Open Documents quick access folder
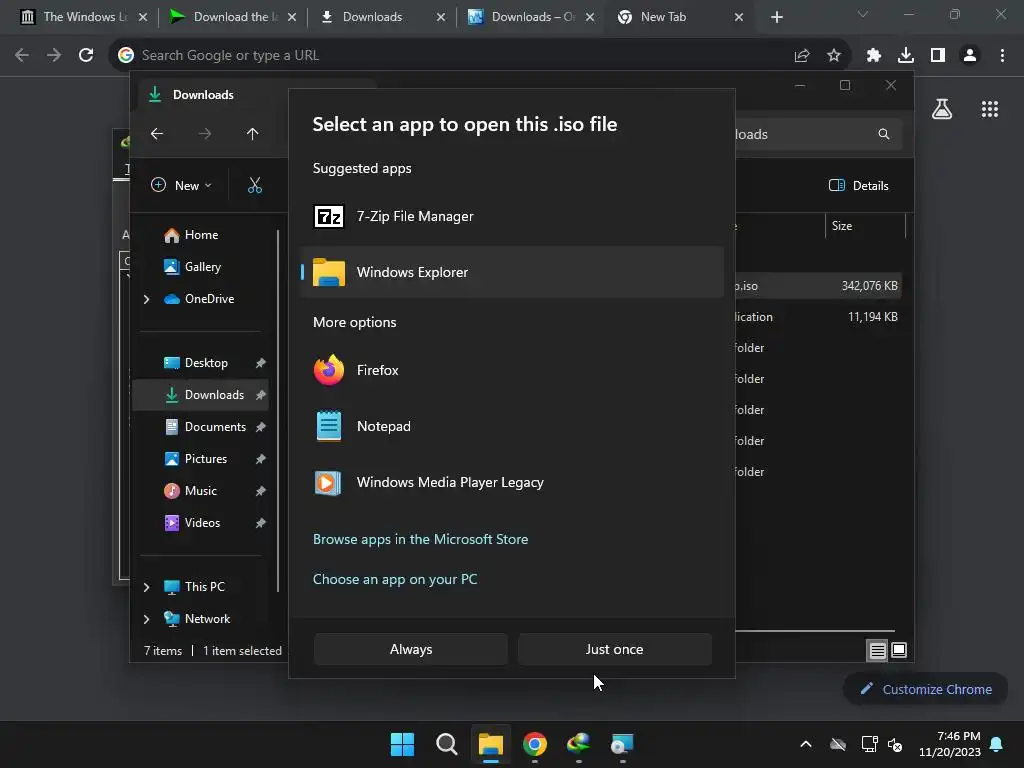The width and height of the screenshot is (1024, 768). coord(204,426)
